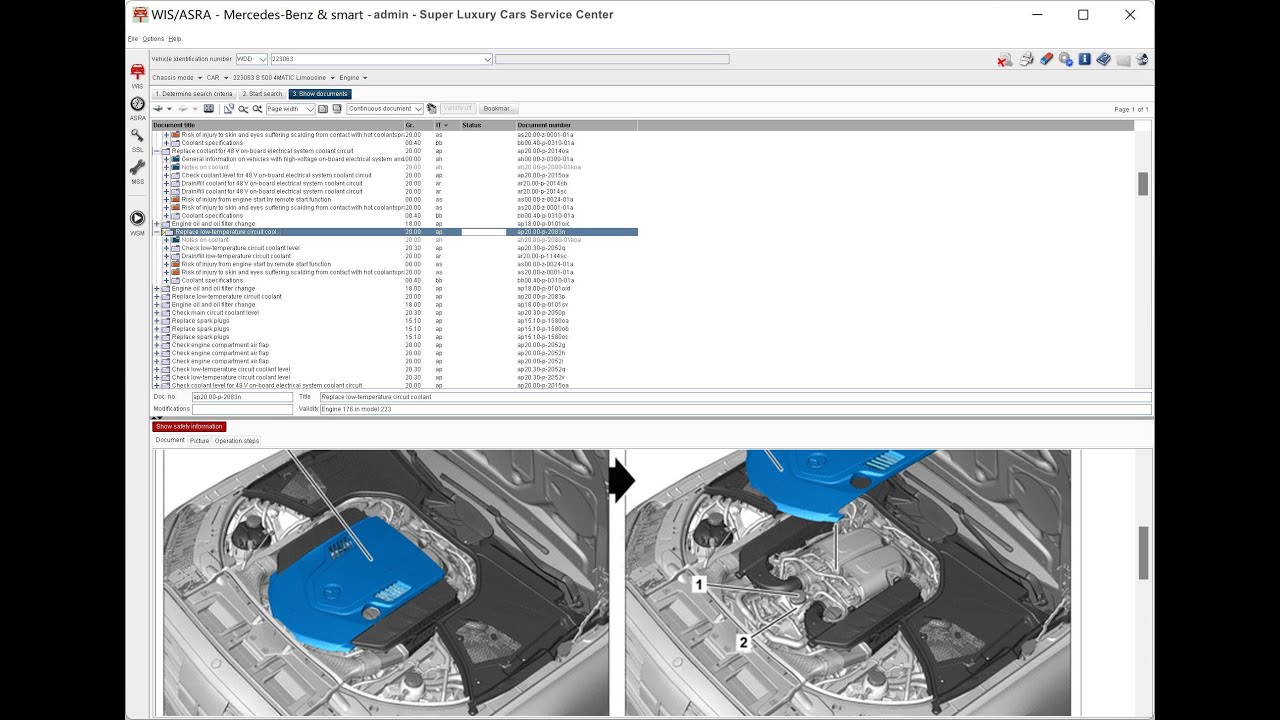Screen dimensions: 1280x720
Task: Select 3. Show documents tab
Action: point(320,94)
